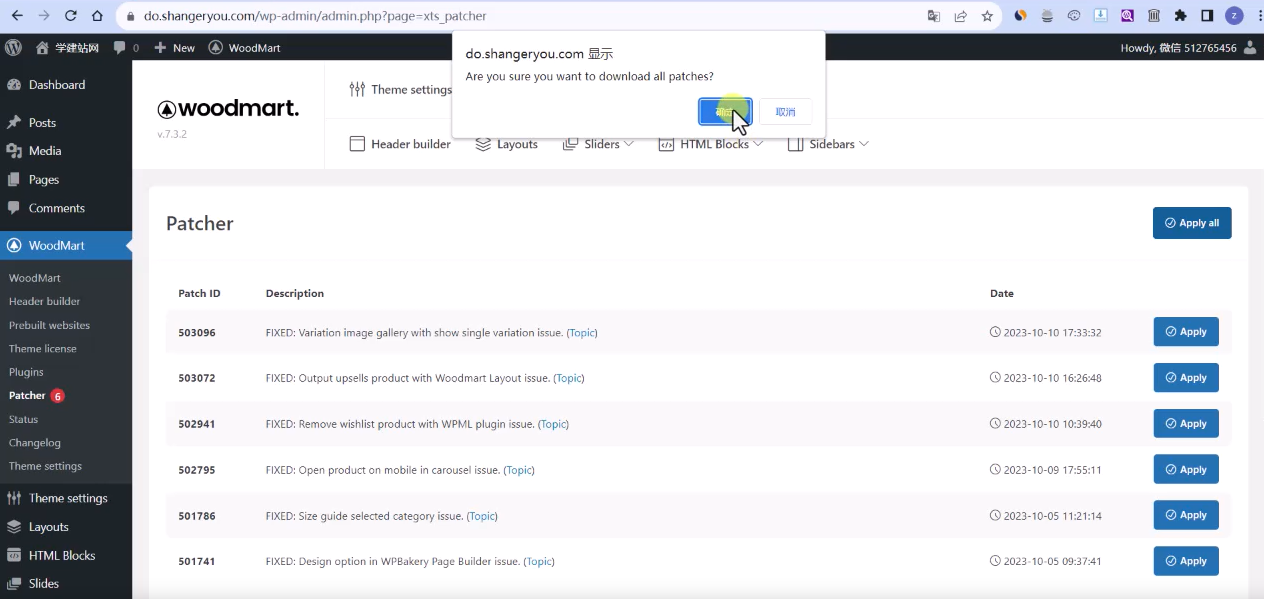
Task: Bookmark this page with the star icon
Action: tap(988, 16)
